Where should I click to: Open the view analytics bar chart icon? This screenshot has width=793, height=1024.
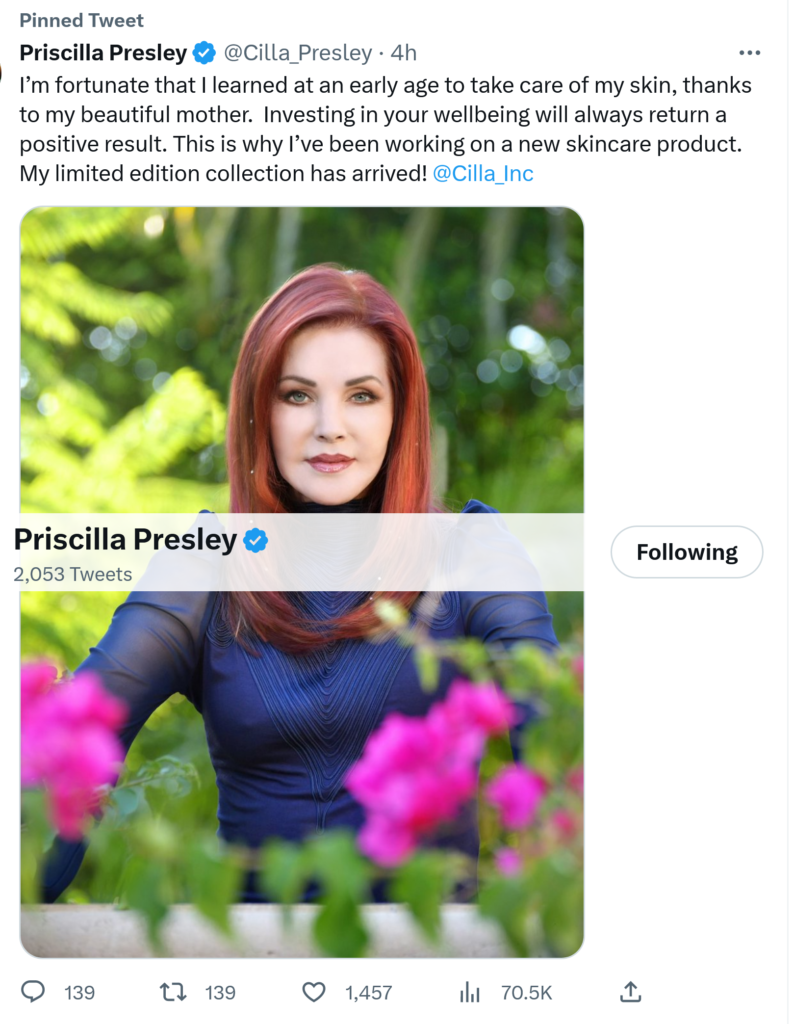469,992
